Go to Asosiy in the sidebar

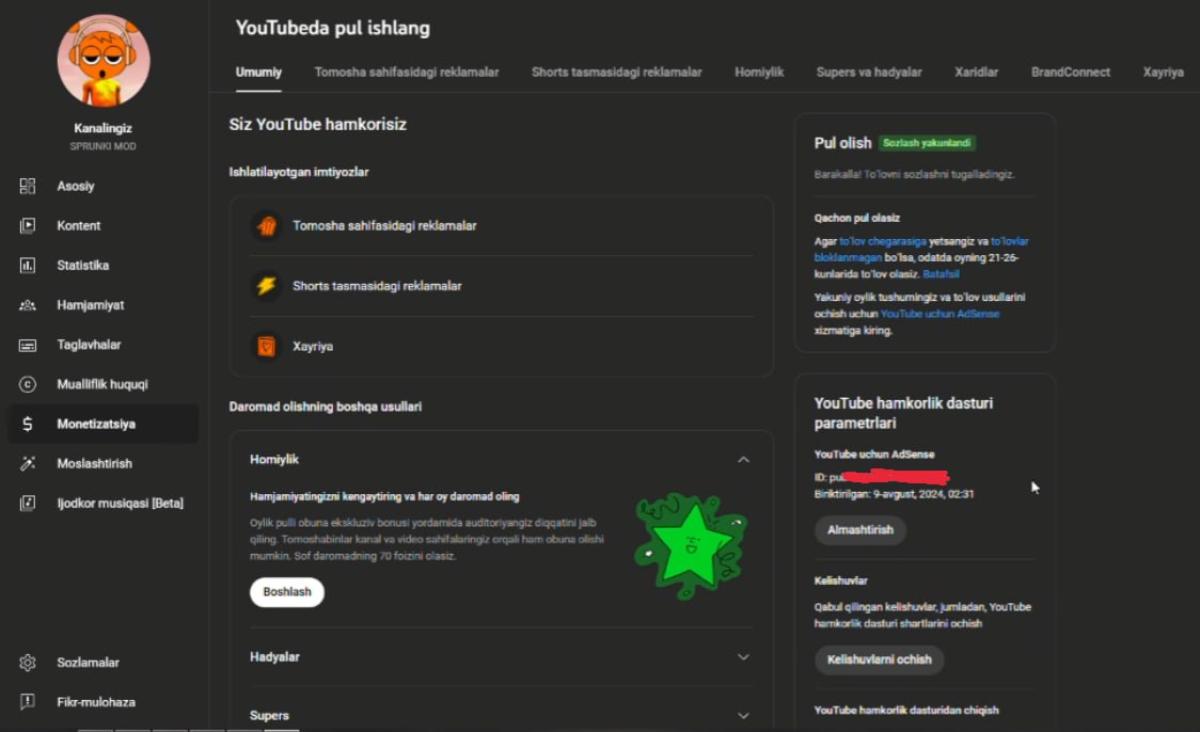(x=76, y=186)
